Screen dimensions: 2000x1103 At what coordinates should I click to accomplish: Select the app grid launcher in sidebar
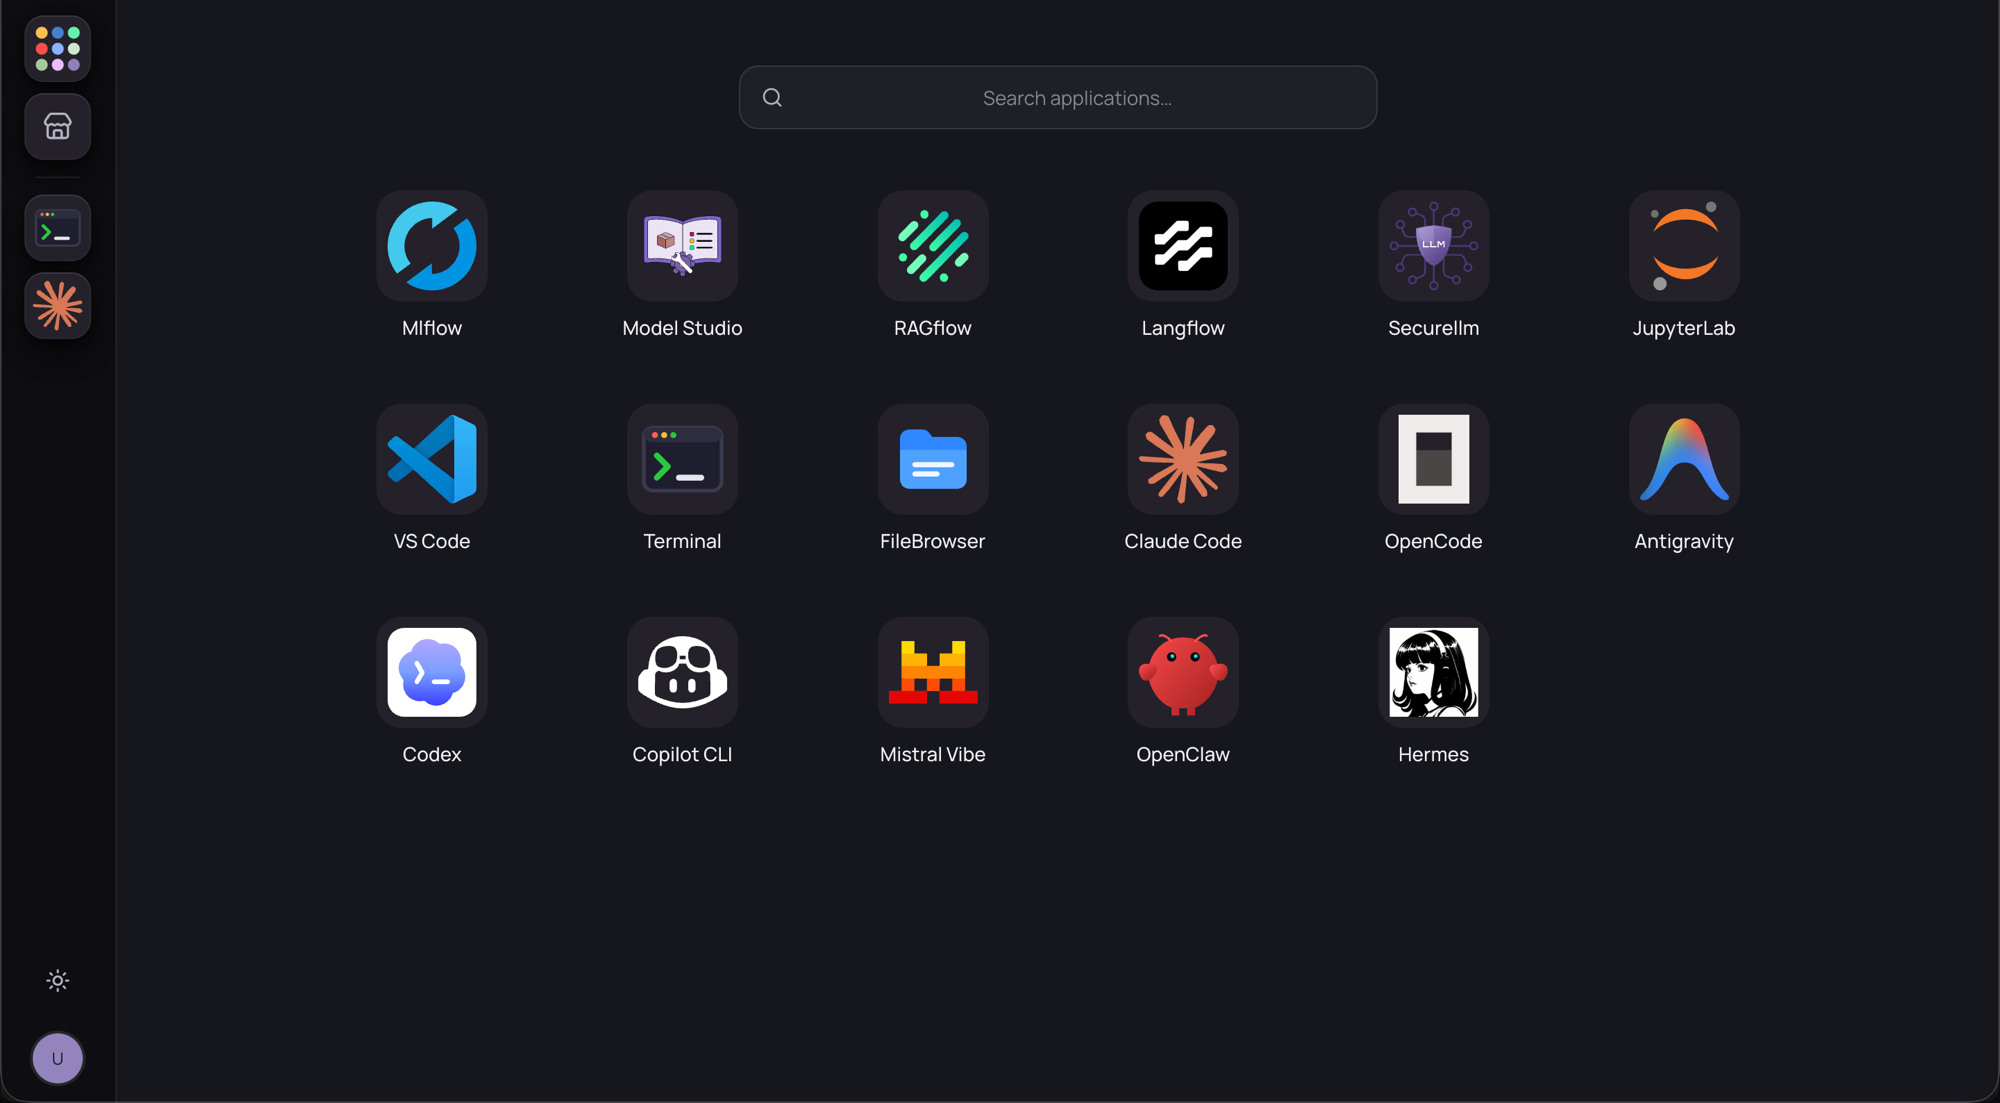pos(58,49)
